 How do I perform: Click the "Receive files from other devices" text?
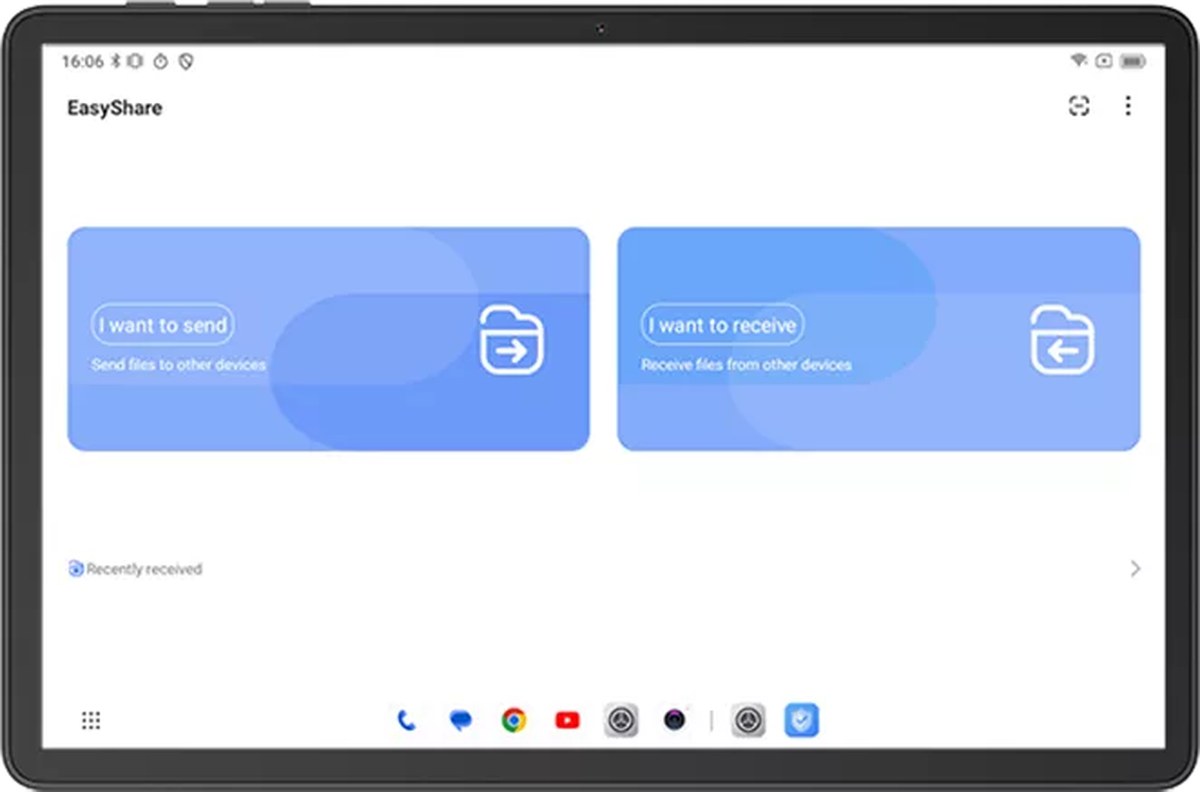tap(746, 365)
